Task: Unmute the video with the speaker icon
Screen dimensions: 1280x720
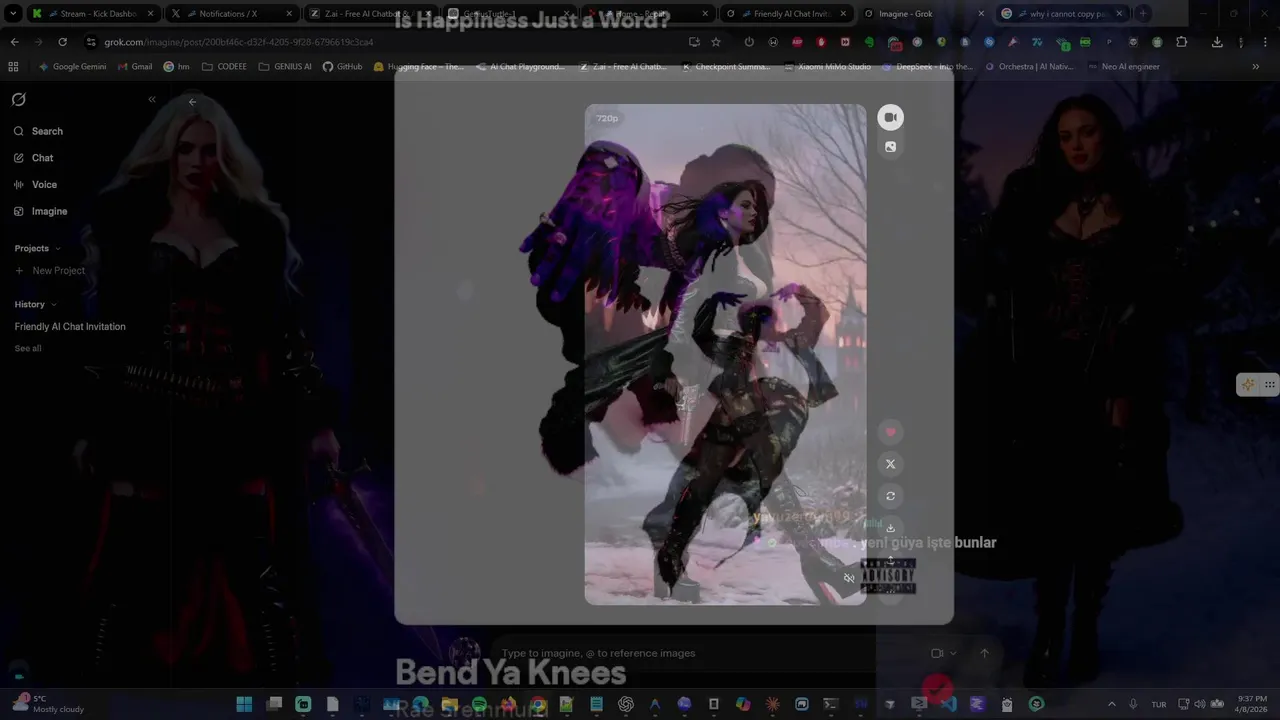Action: [x=849, y=578]
